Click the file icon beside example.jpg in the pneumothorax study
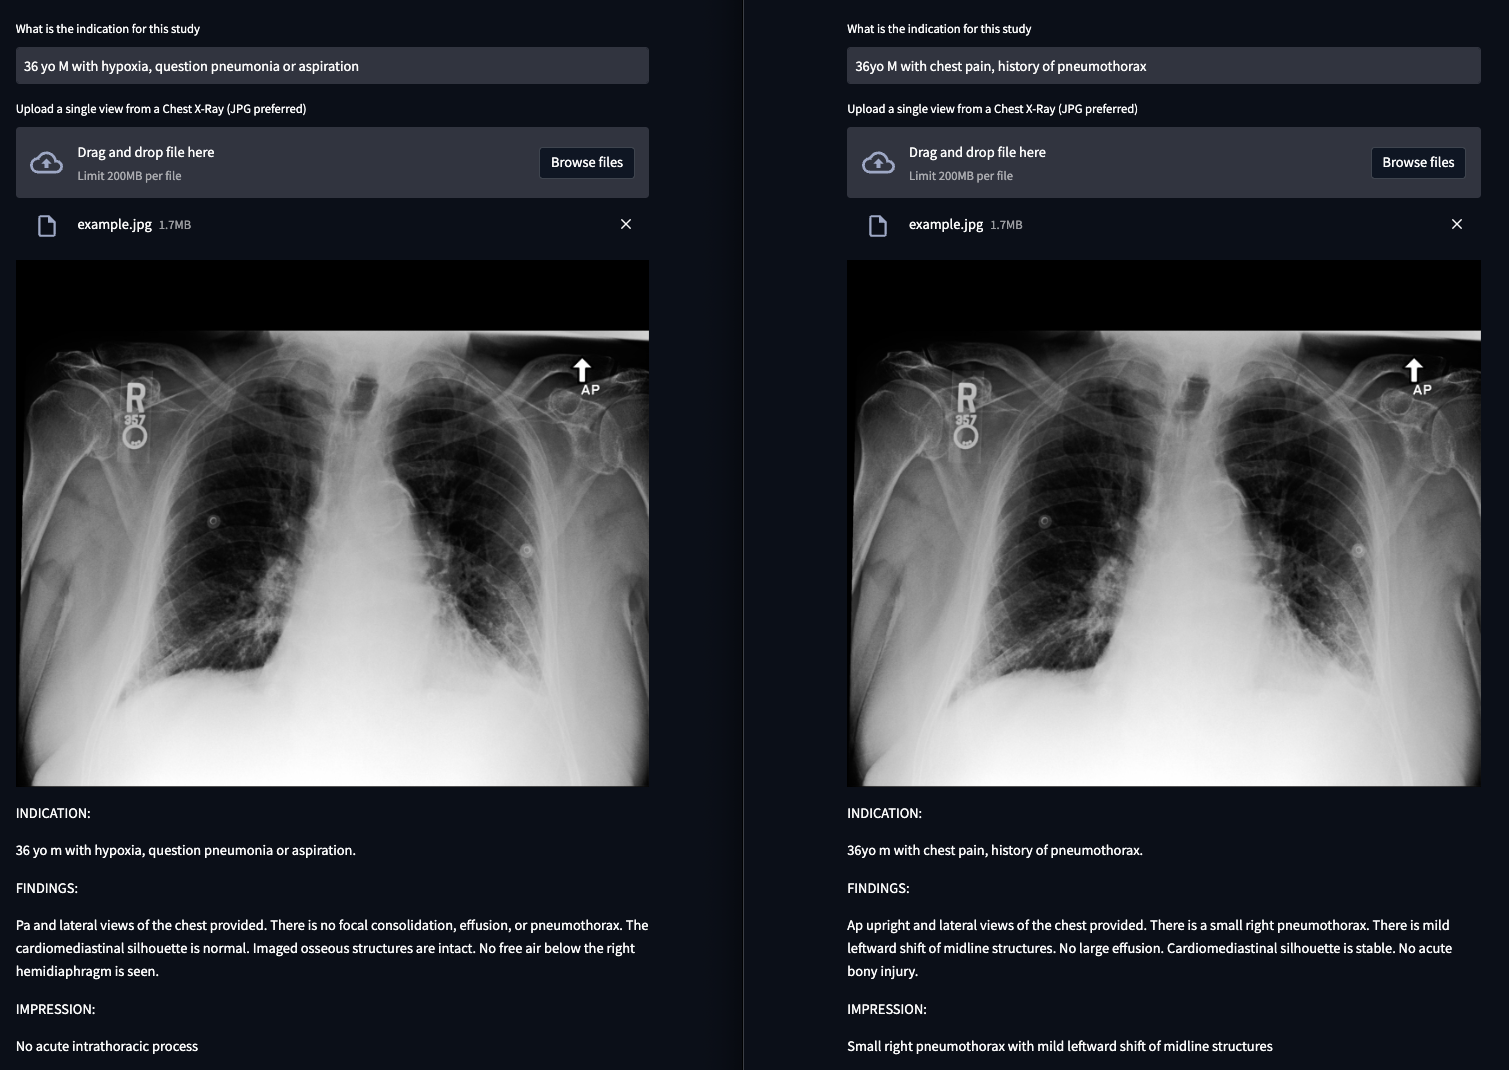The width and height of the screenshot is (1509, 1070). (878, 225)
